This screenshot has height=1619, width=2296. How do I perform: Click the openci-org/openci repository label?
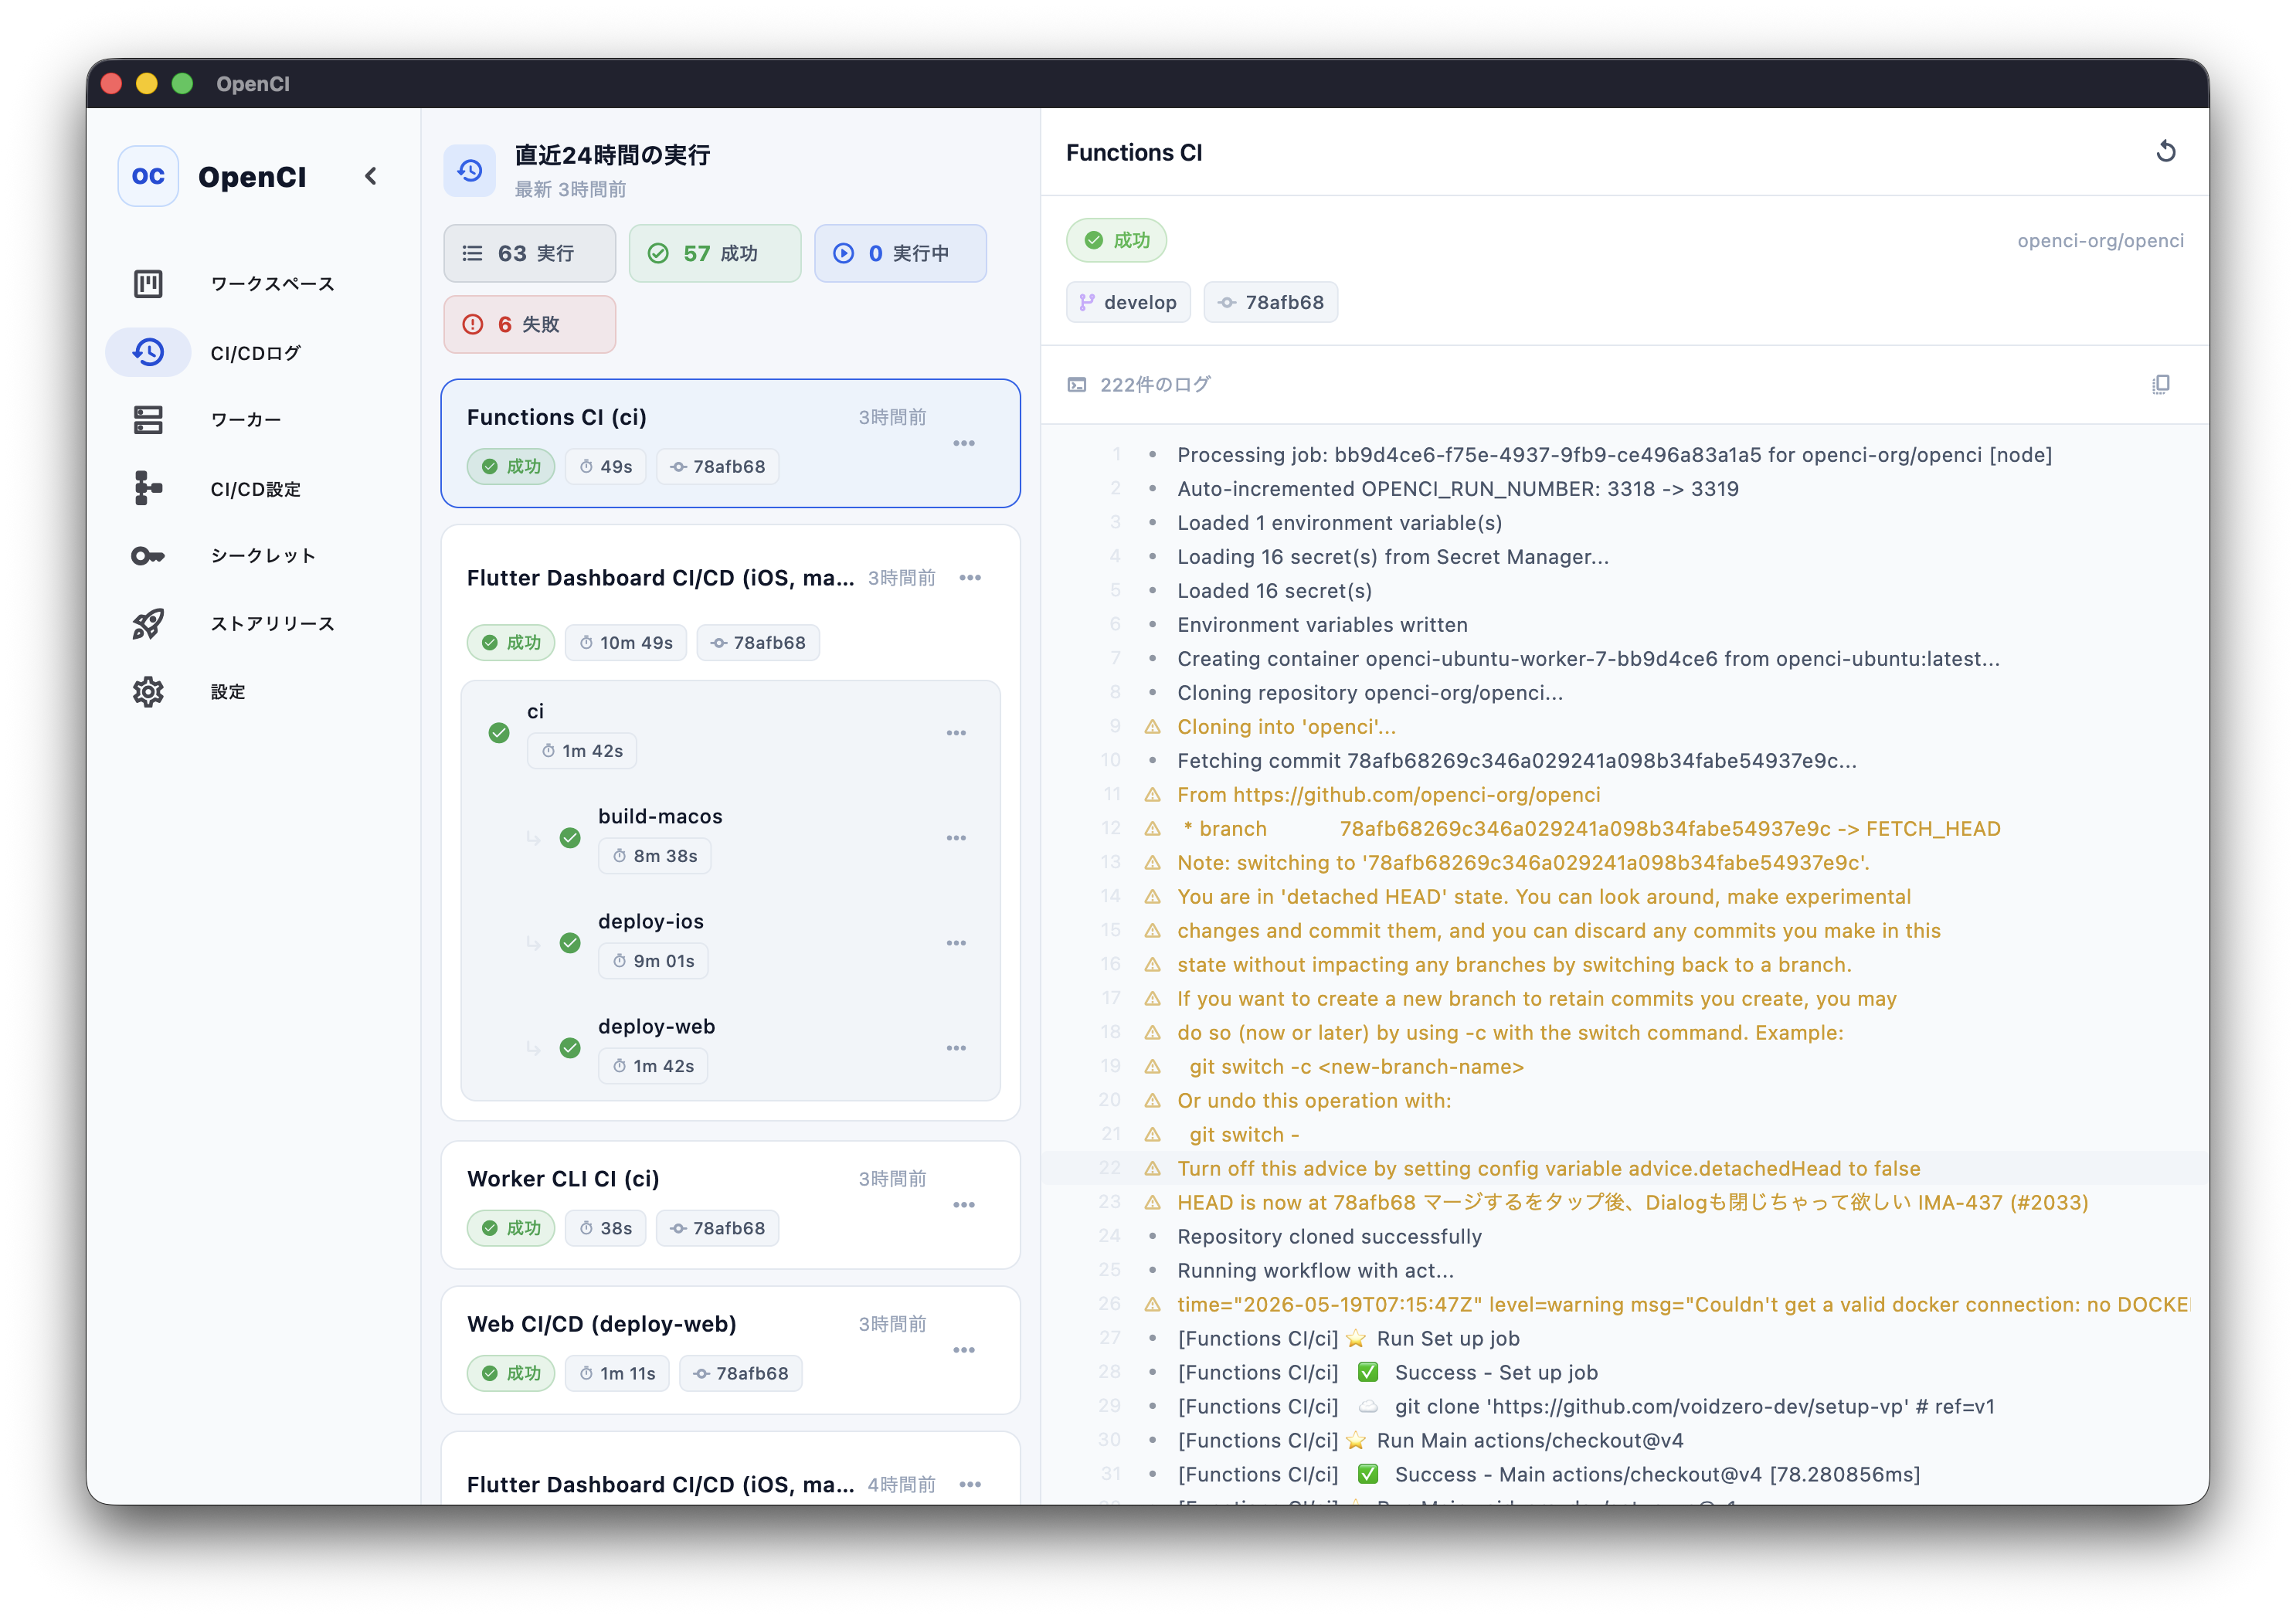(2100, 241)
